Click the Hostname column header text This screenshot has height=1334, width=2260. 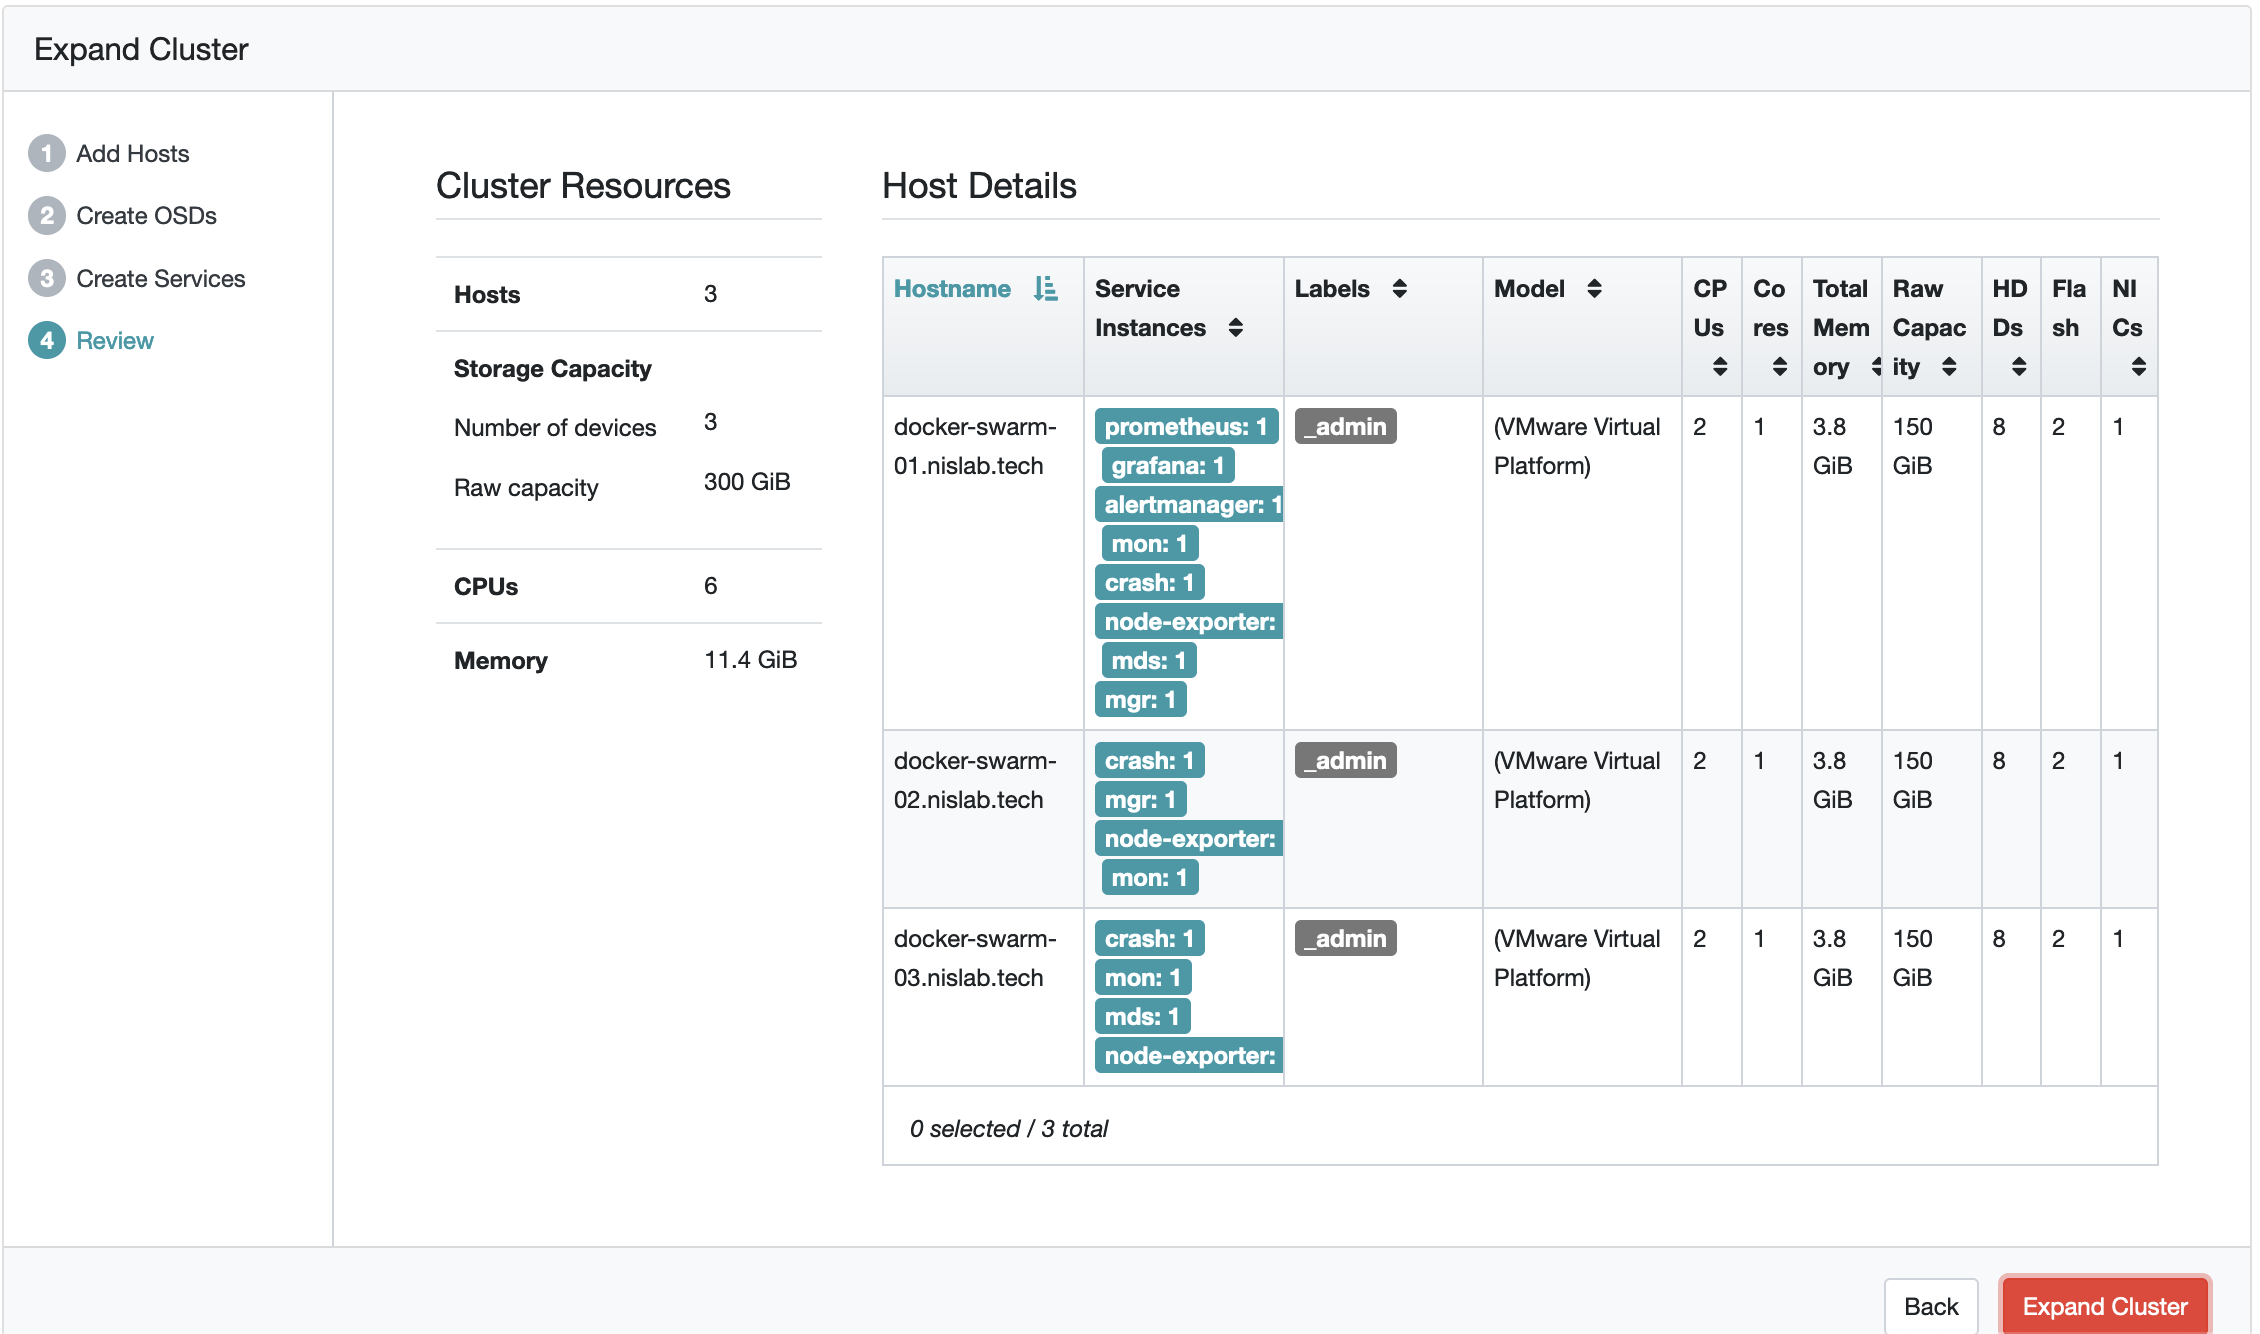952,289
